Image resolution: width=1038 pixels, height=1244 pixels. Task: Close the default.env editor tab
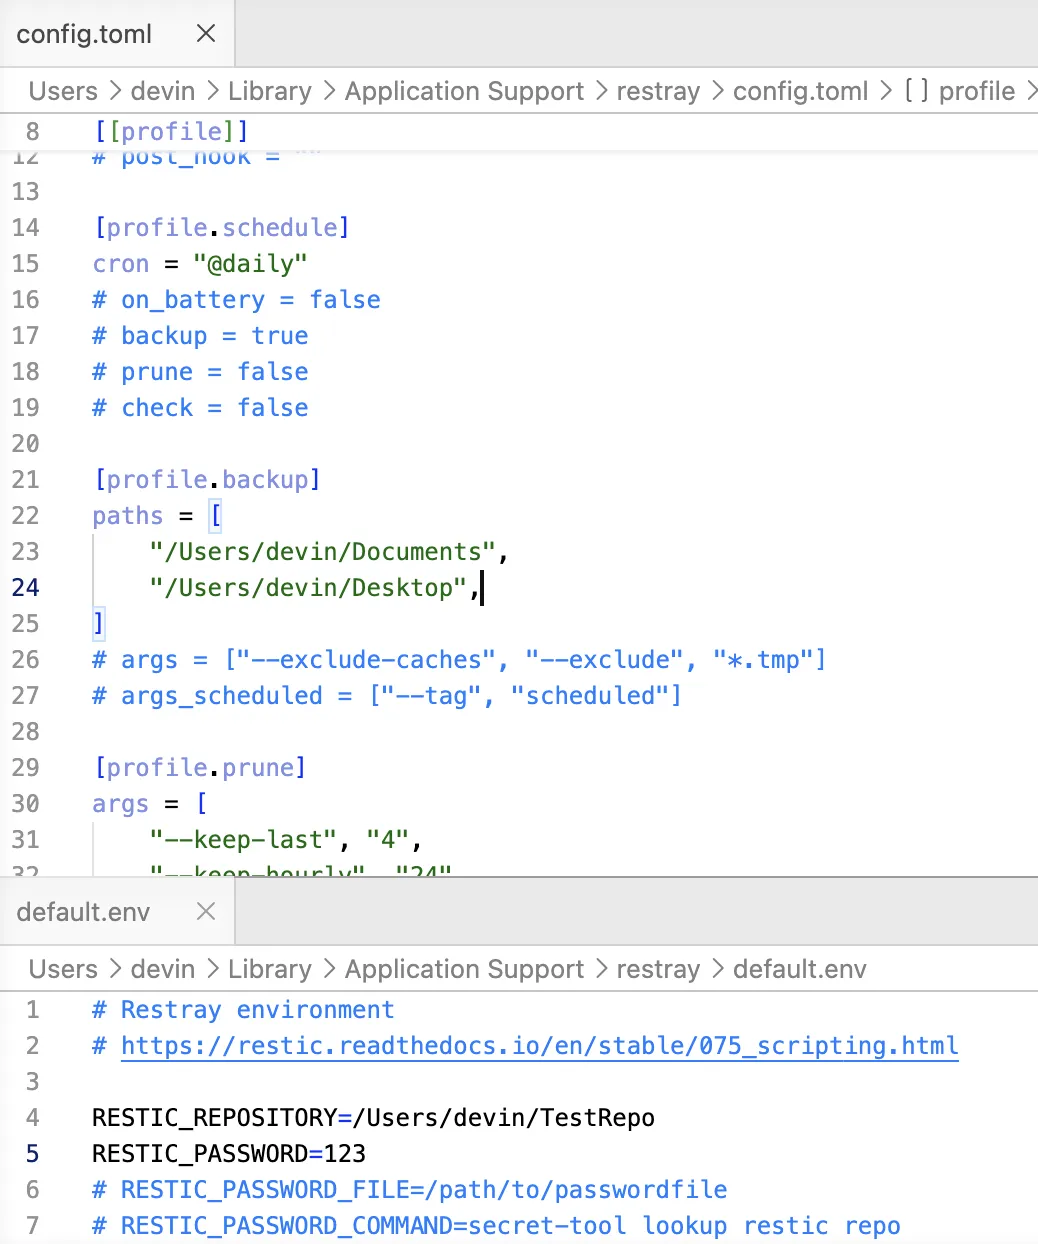tap(206, 911)
